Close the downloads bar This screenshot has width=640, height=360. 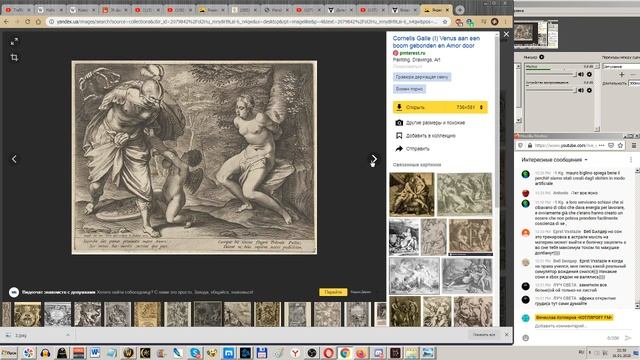(x=507, y=335)
